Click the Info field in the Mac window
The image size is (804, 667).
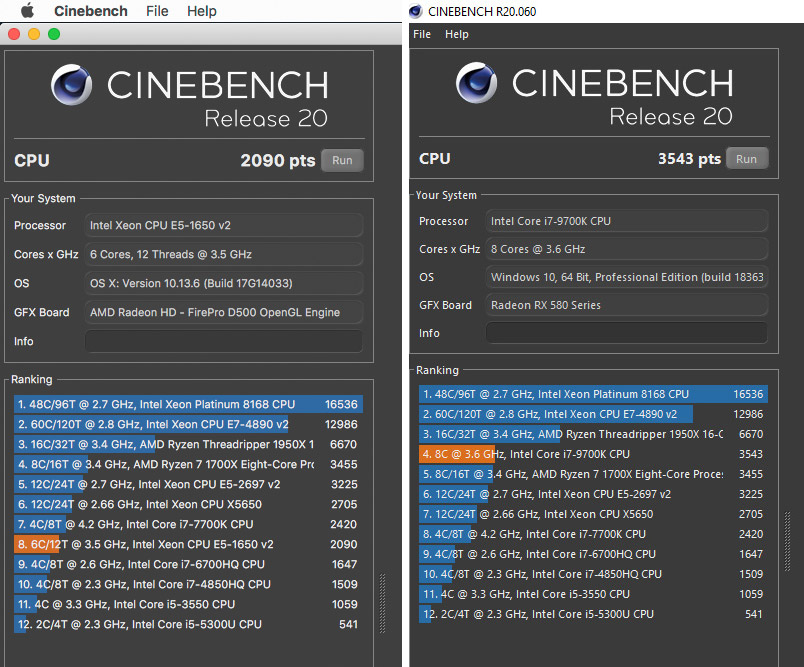click(x=224, y=341)
